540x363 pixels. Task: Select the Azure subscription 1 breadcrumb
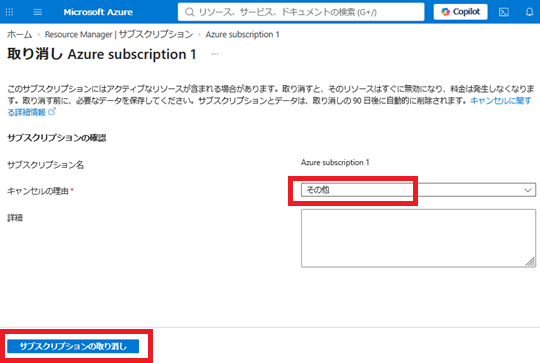click(242, 34)
